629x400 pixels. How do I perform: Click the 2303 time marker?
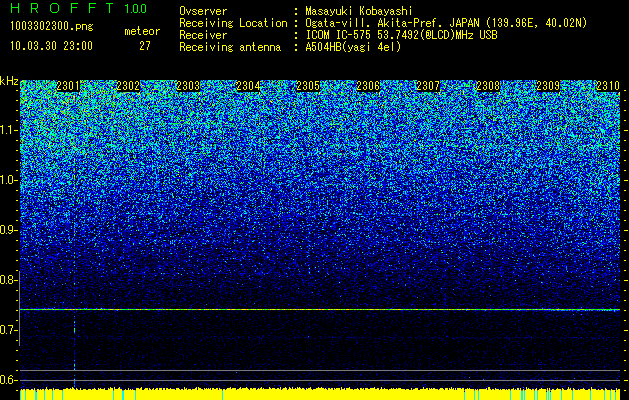pos(188,86)
